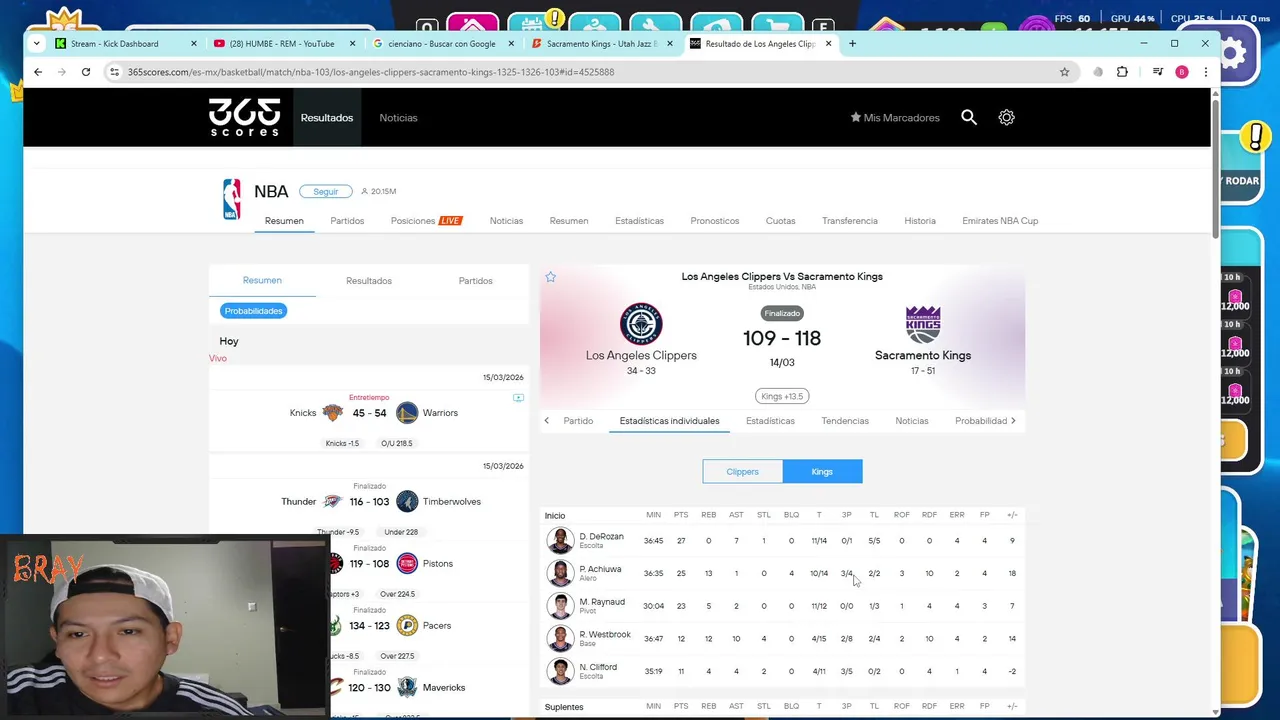Click N. Clifford player name

[x=598, y=667]
